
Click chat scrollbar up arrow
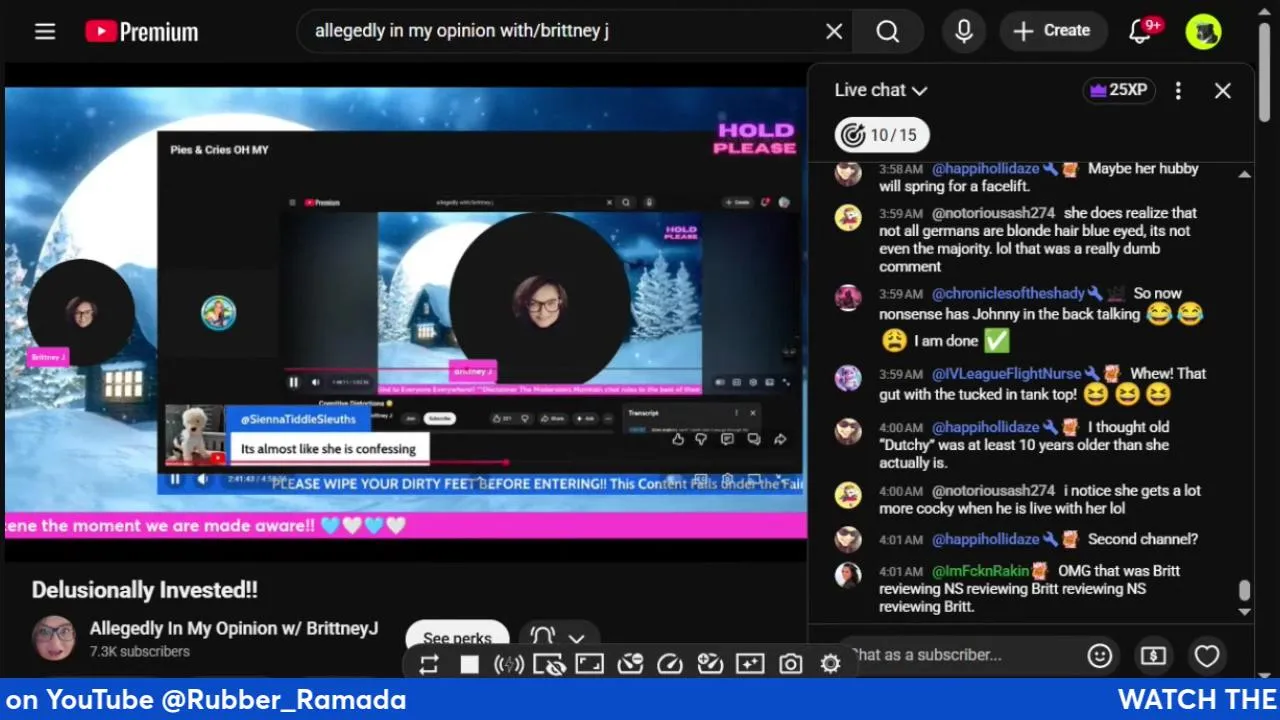(1244, 175)
